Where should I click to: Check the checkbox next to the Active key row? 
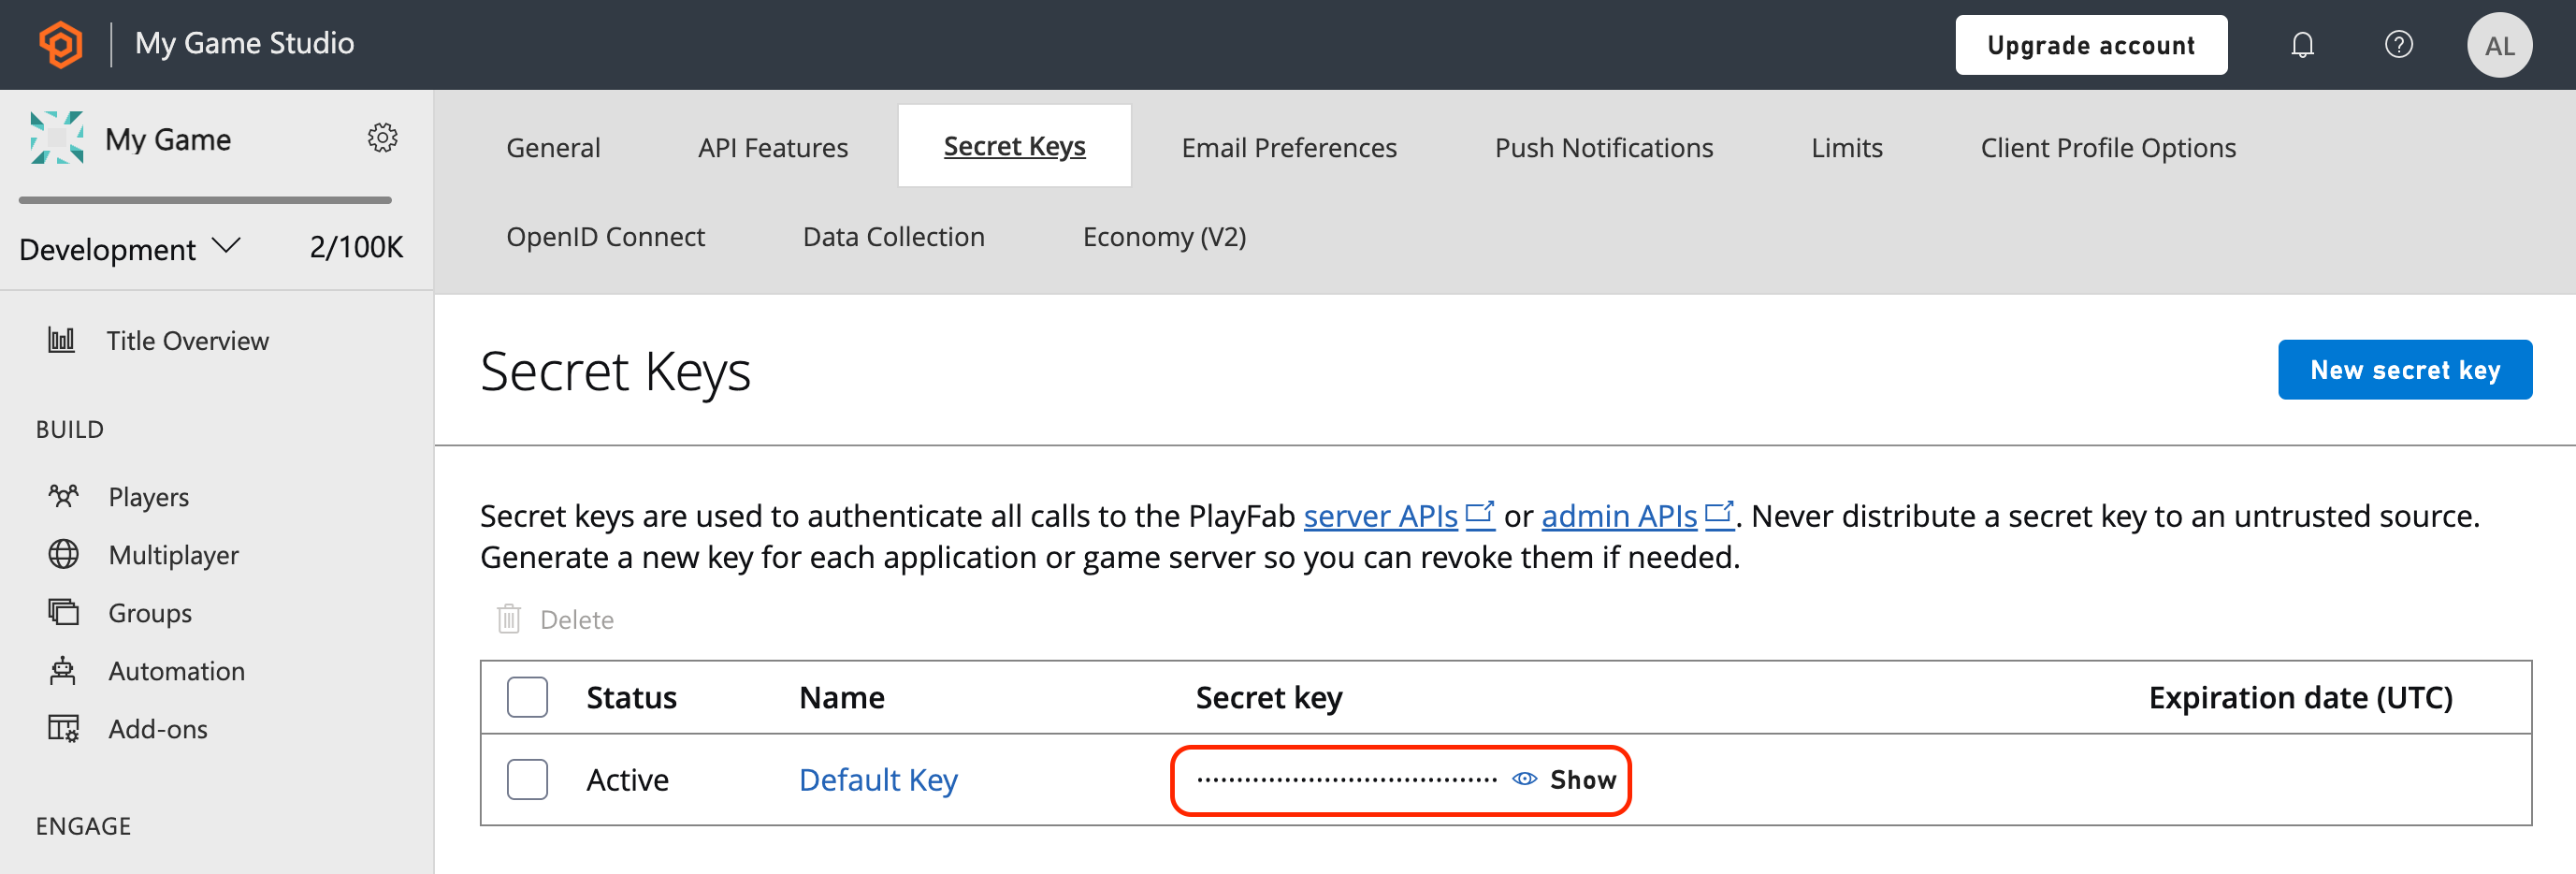(527, 779)
